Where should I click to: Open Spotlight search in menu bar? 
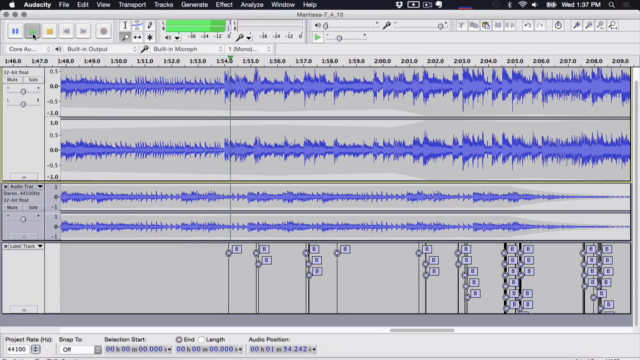pyautogui.click(x=611, y=4)
